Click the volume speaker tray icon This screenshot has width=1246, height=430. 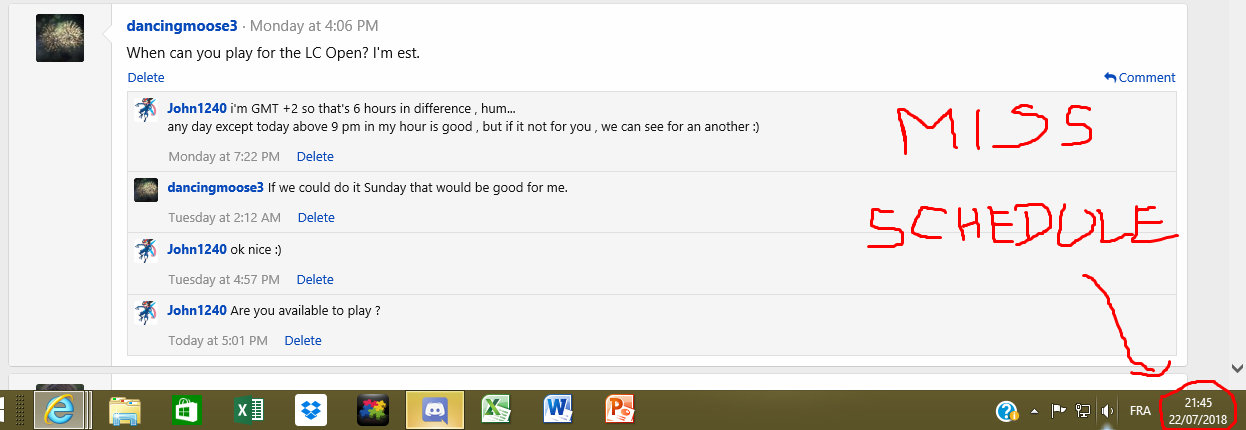pos(1107,411)
